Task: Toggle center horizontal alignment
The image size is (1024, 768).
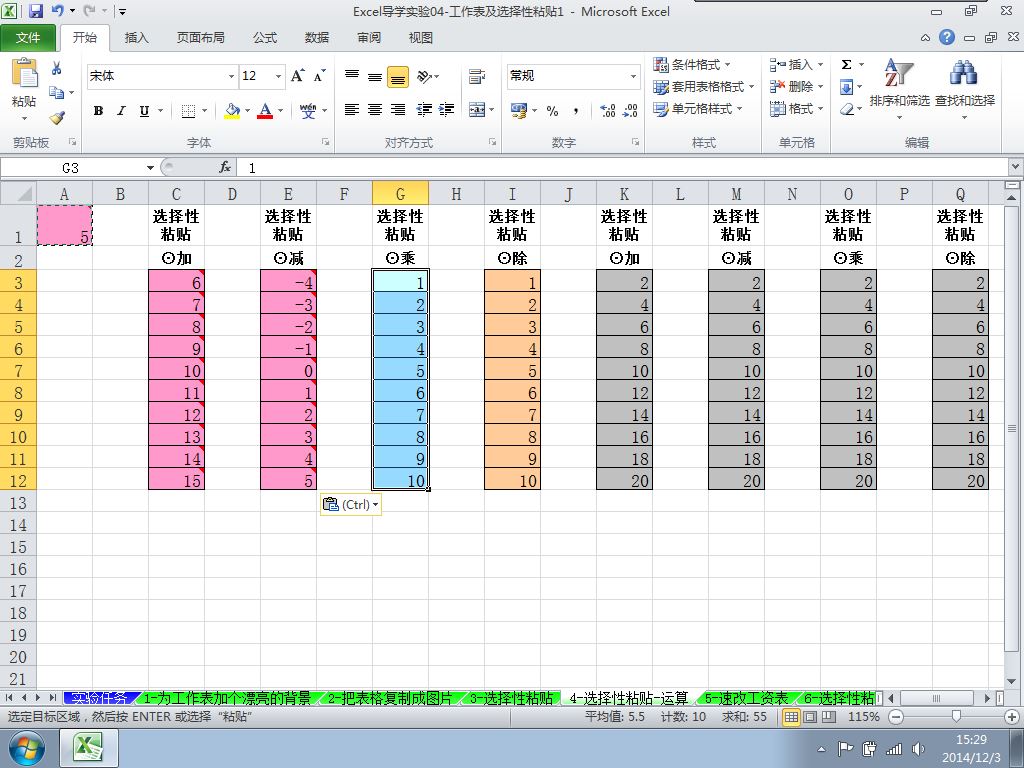Action: click(x=375, y=110)
